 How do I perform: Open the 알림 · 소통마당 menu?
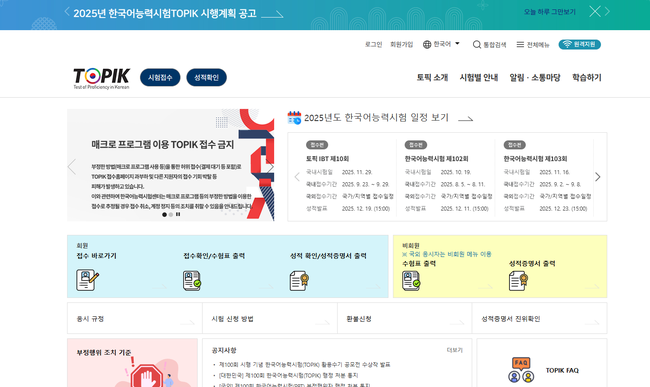point(535,77)
